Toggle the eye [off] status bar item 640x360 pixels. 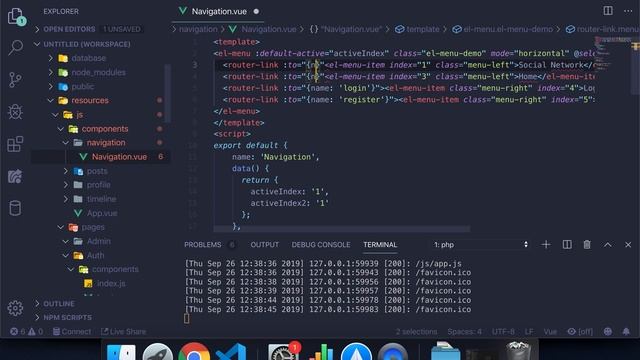pyautogui.click(x=580, y=331)
